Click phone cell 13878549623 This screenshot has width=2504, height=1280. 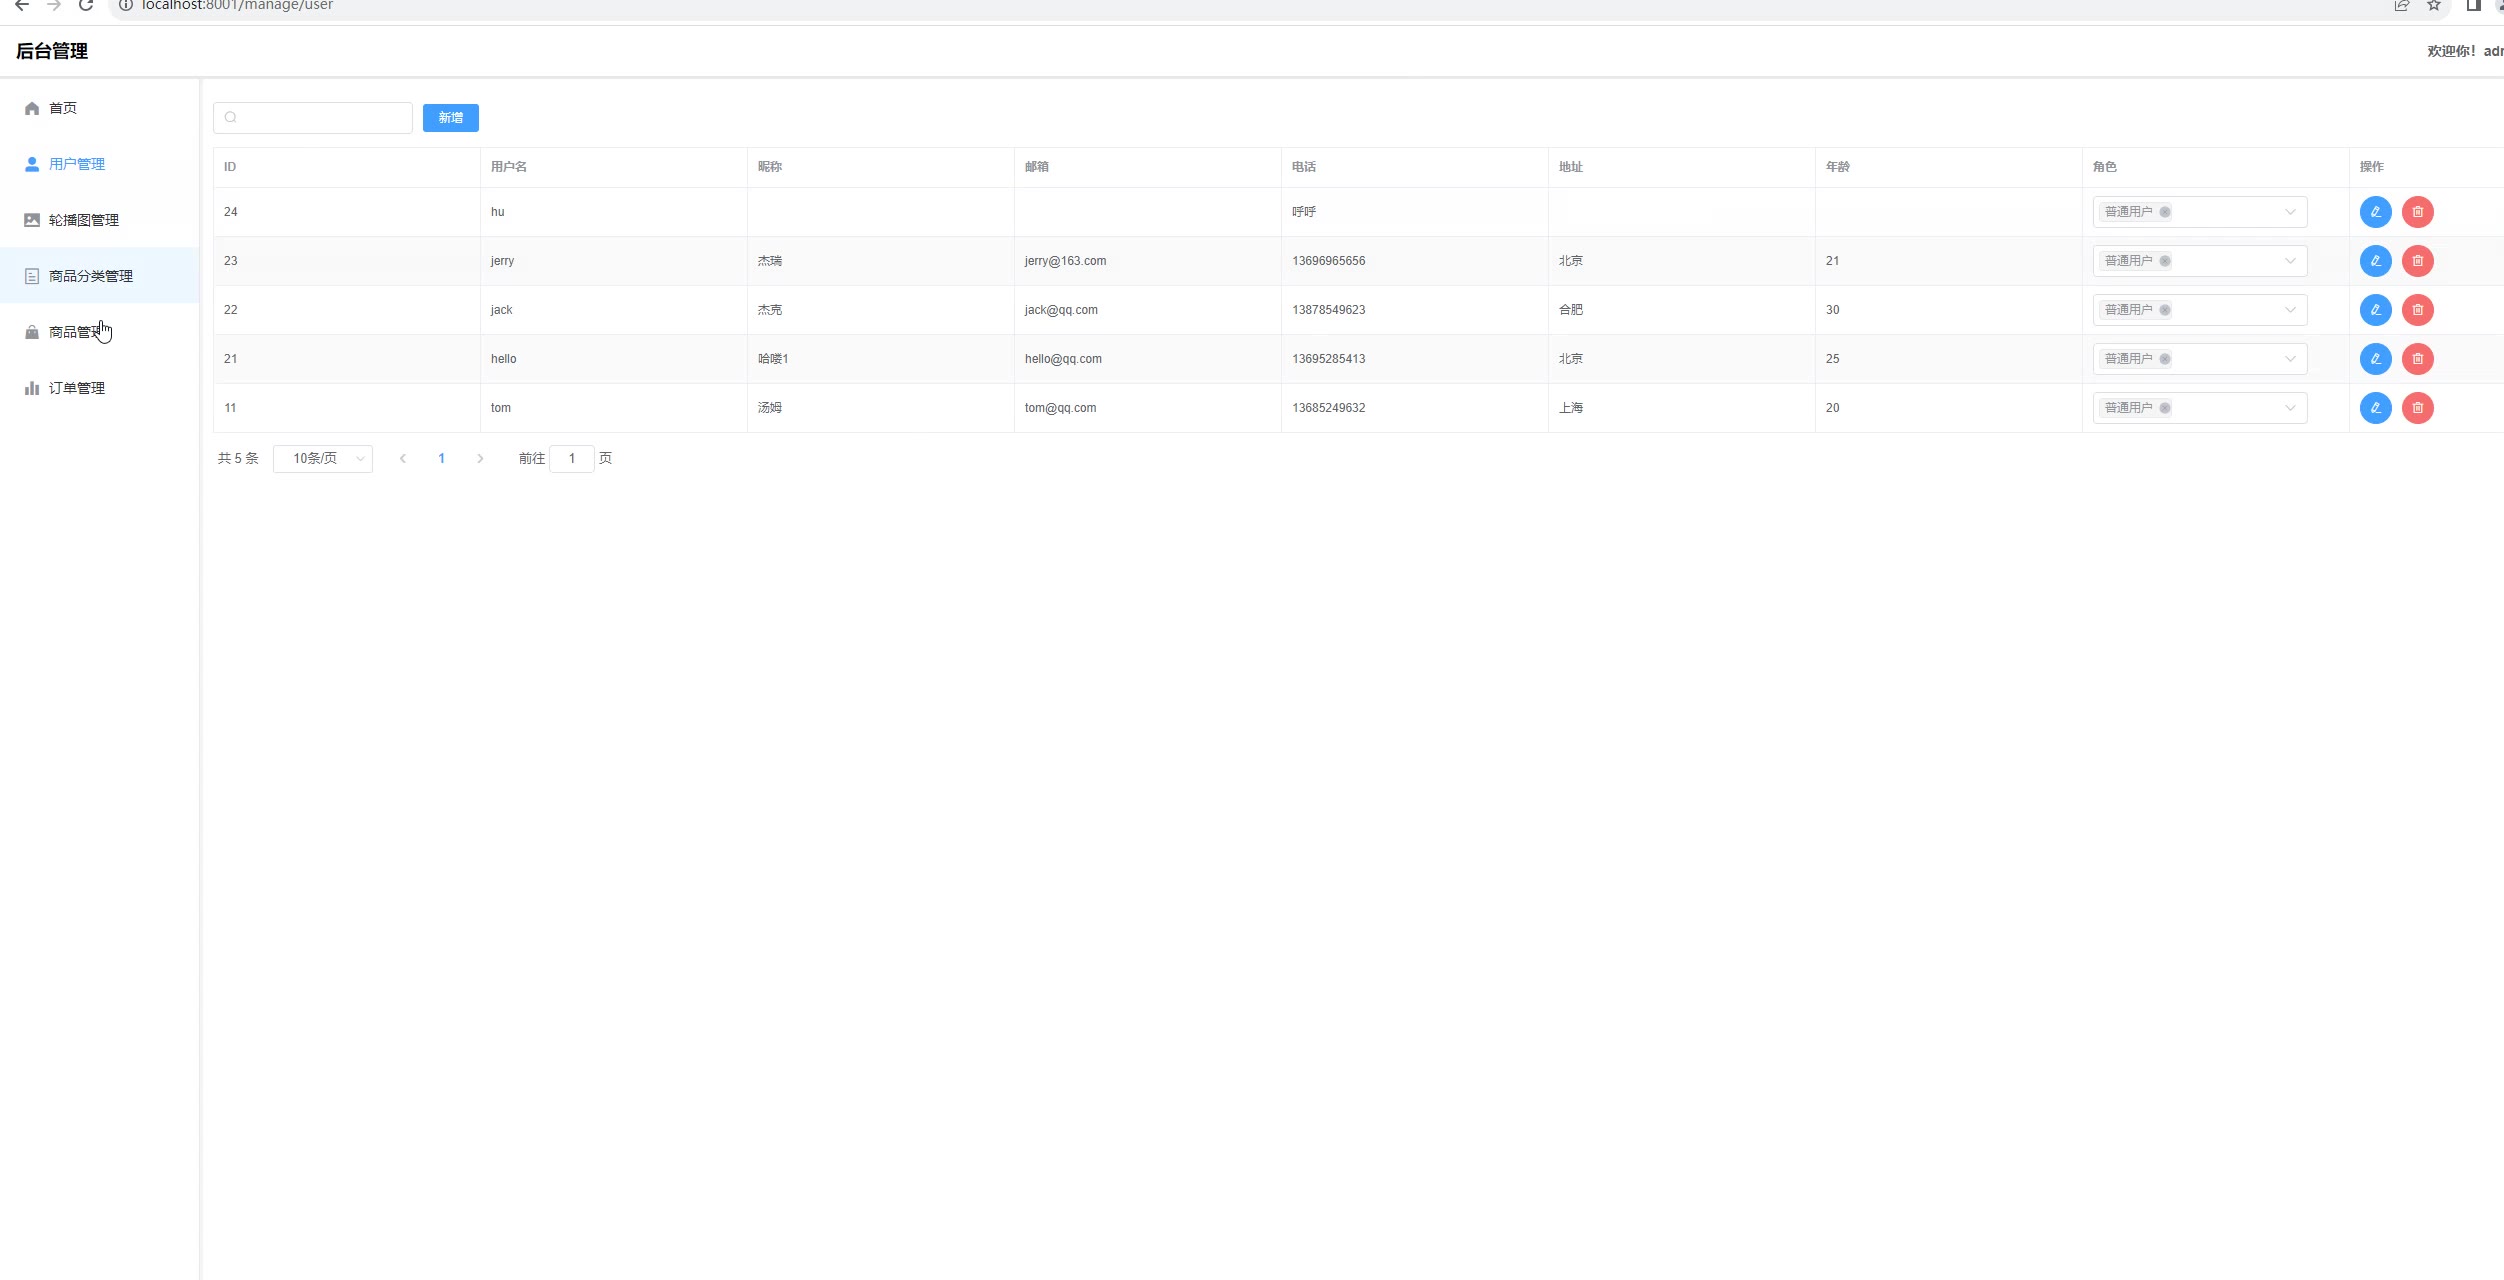tap(1328, 310)
